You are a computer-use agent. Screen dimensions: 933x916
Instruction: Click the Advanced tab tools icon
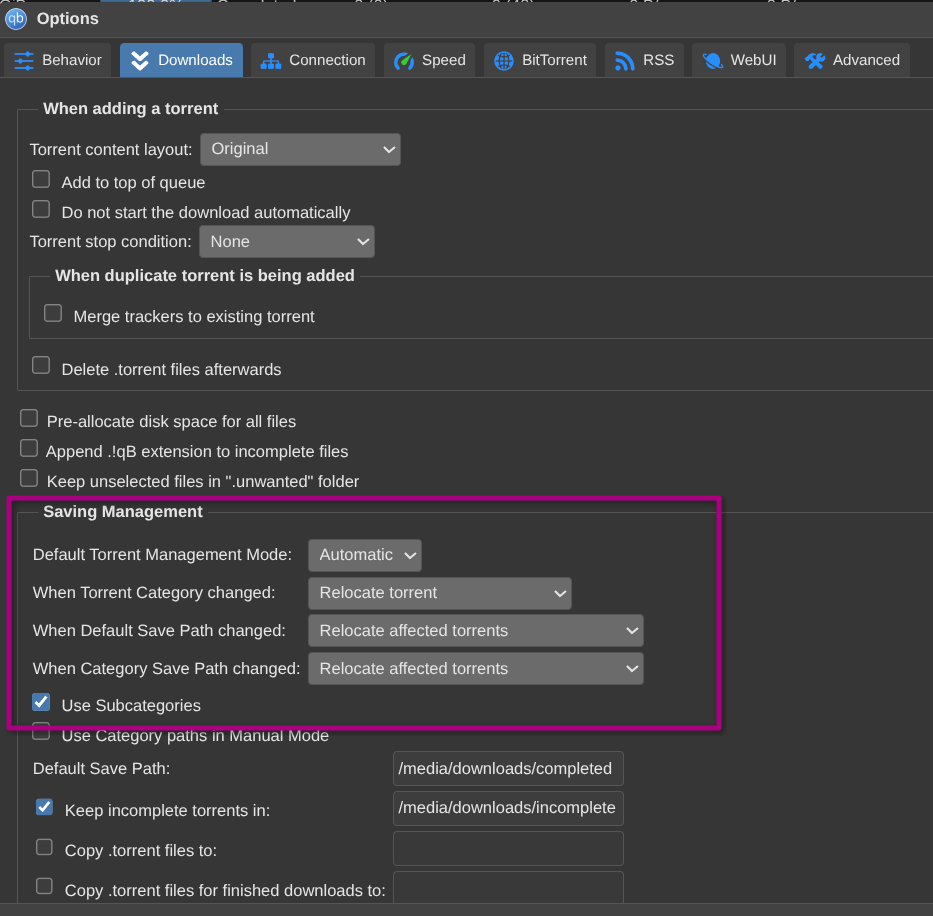[x=815, y=60]
